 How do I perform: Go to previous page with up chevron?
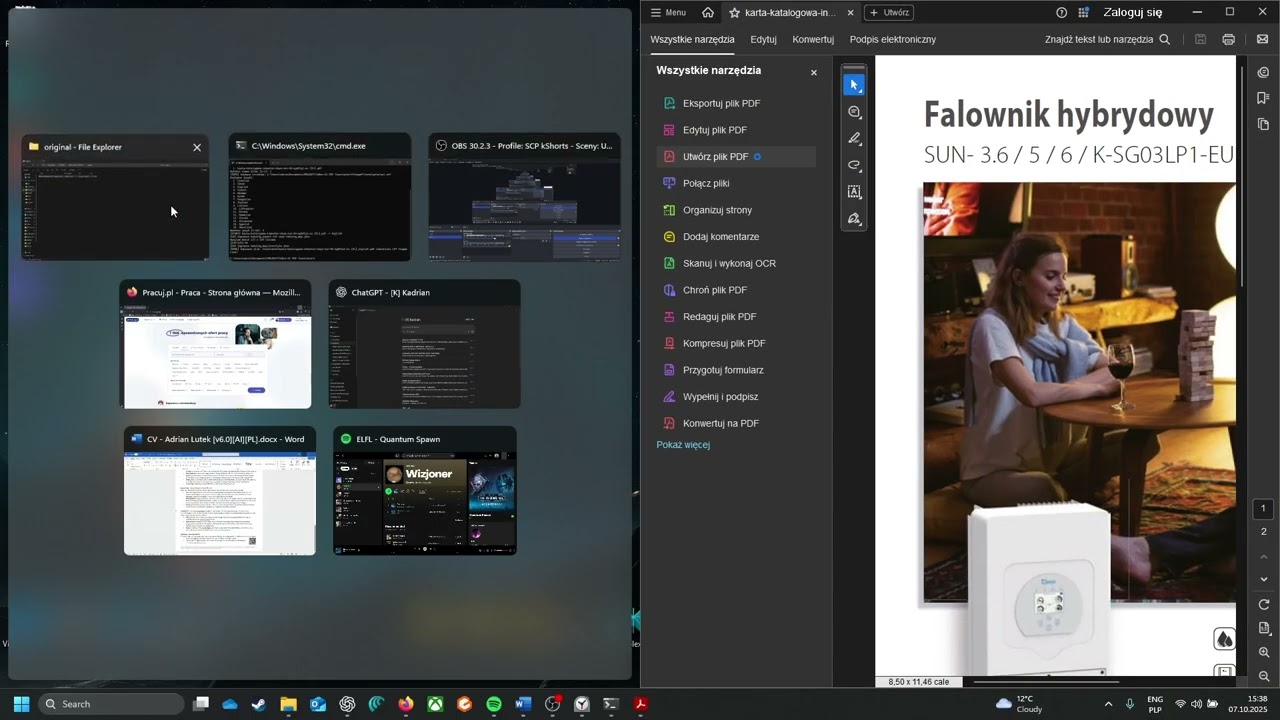(x=1264, y=556)
